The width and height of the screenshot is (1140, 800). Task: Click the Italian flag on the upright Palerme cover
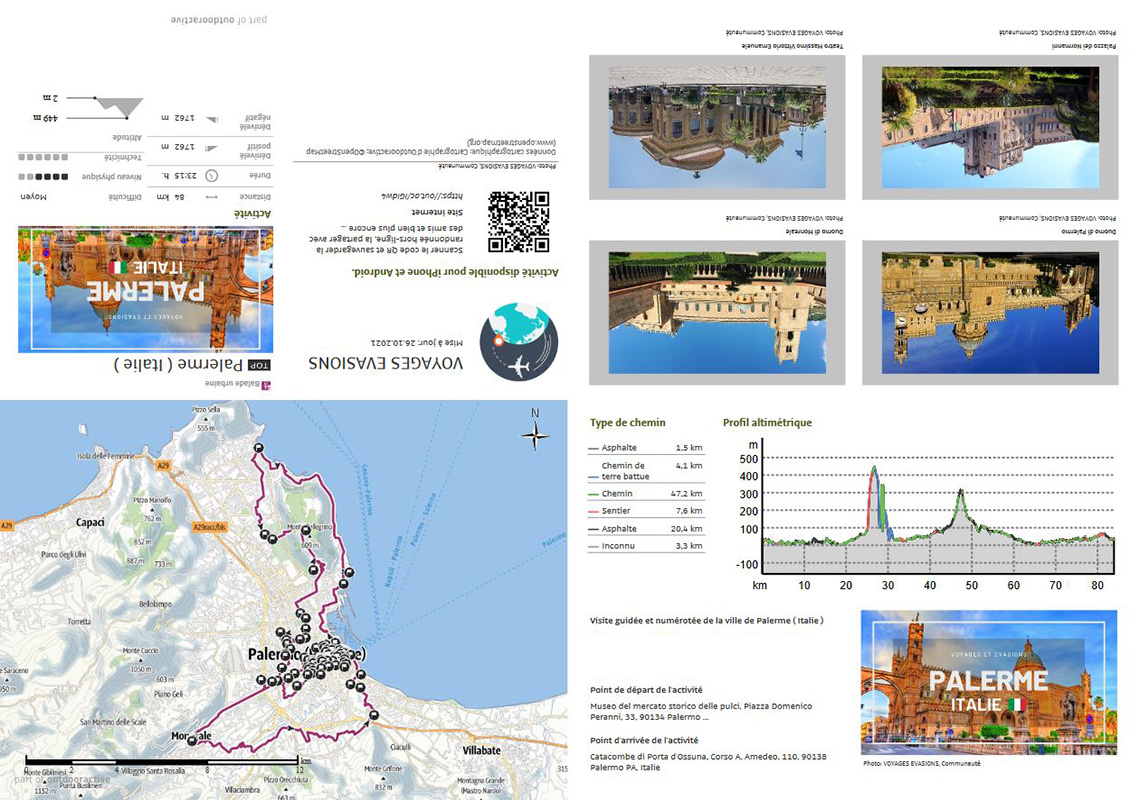pos(1017,704)
